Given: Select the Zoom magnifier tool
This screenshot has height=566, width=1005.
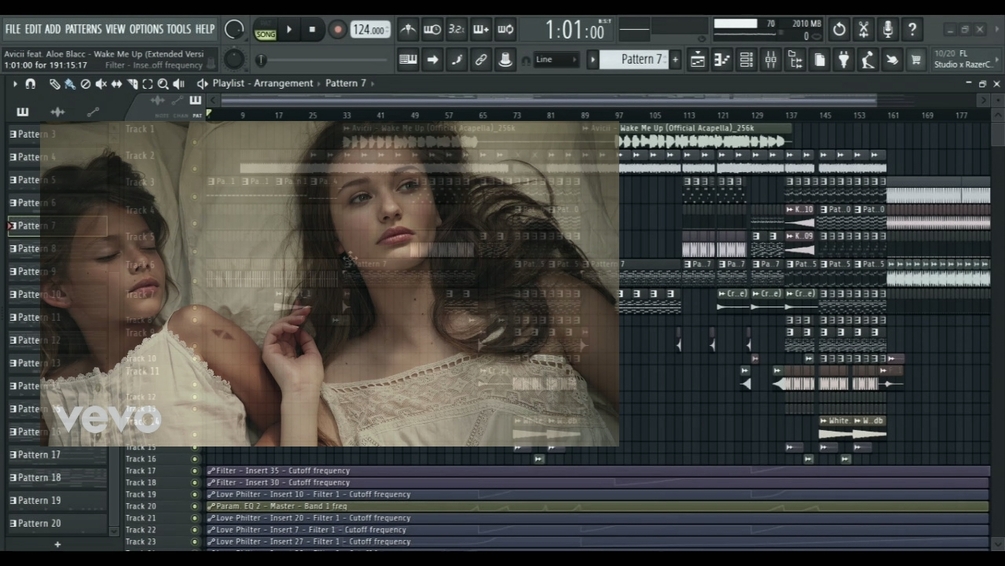Looking at the screenshot, I should tap(163, 84).
